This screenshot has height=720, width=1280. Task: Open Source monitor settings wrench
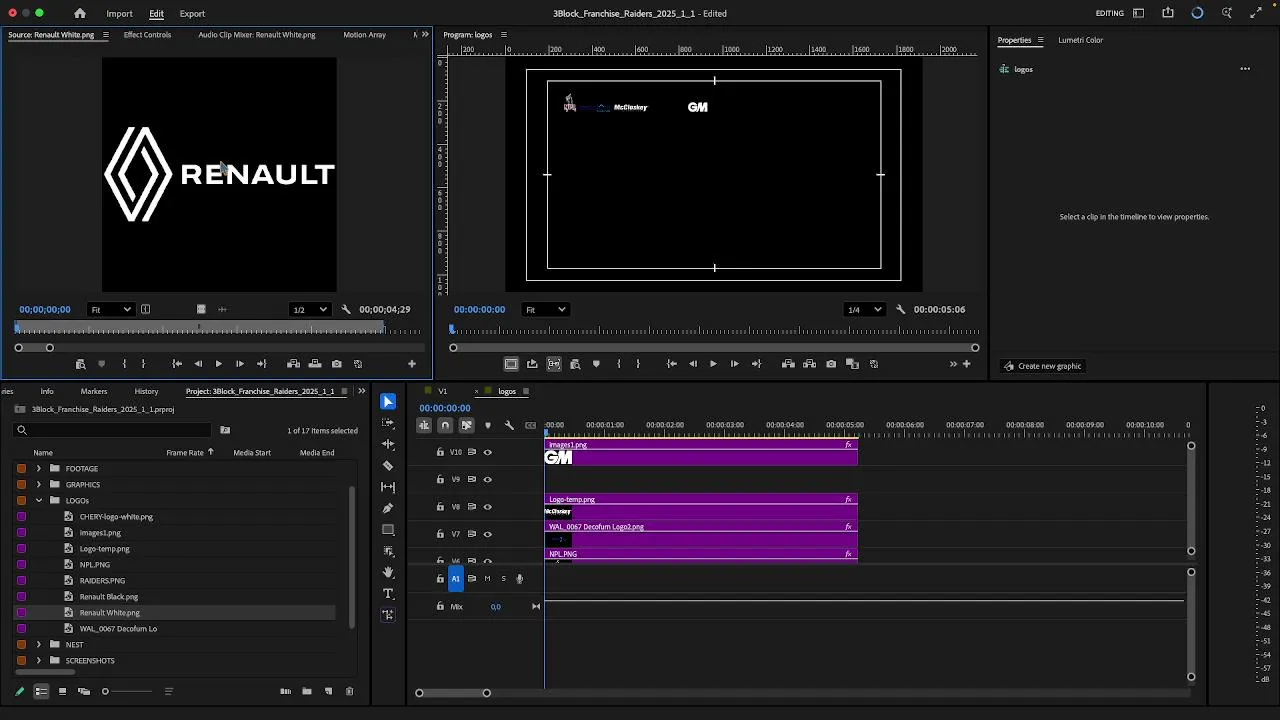(346, 309)
